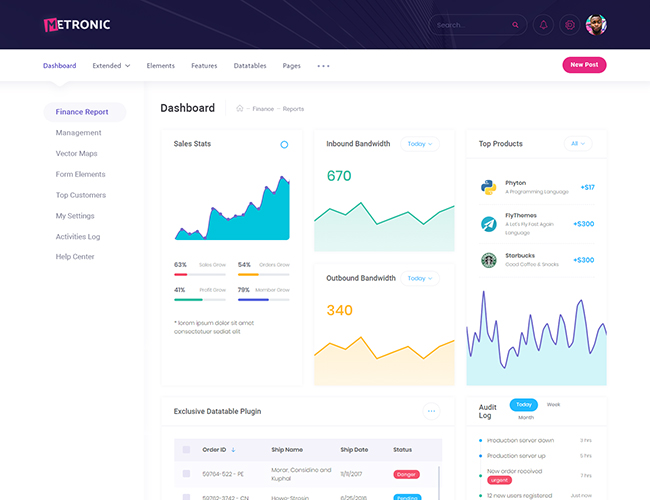Click the Sales Stats circle toggle

[284, 145]
